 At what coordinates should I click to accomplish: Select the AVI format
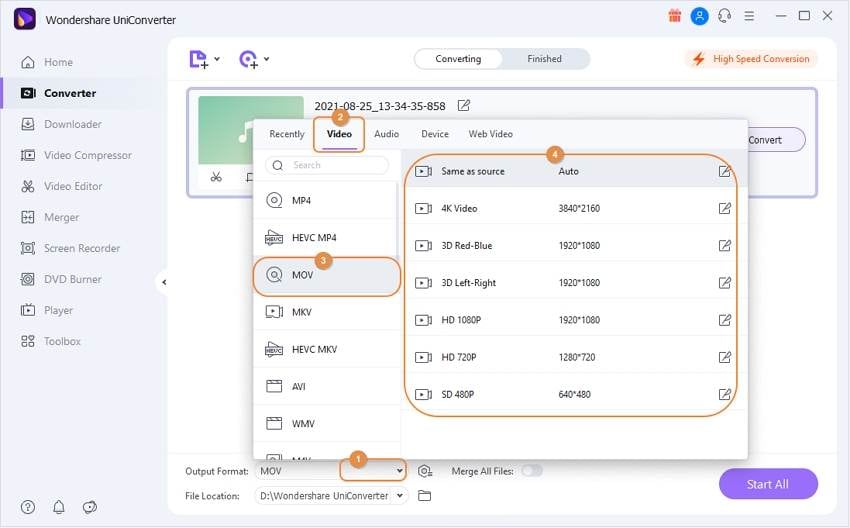point(326,387)
